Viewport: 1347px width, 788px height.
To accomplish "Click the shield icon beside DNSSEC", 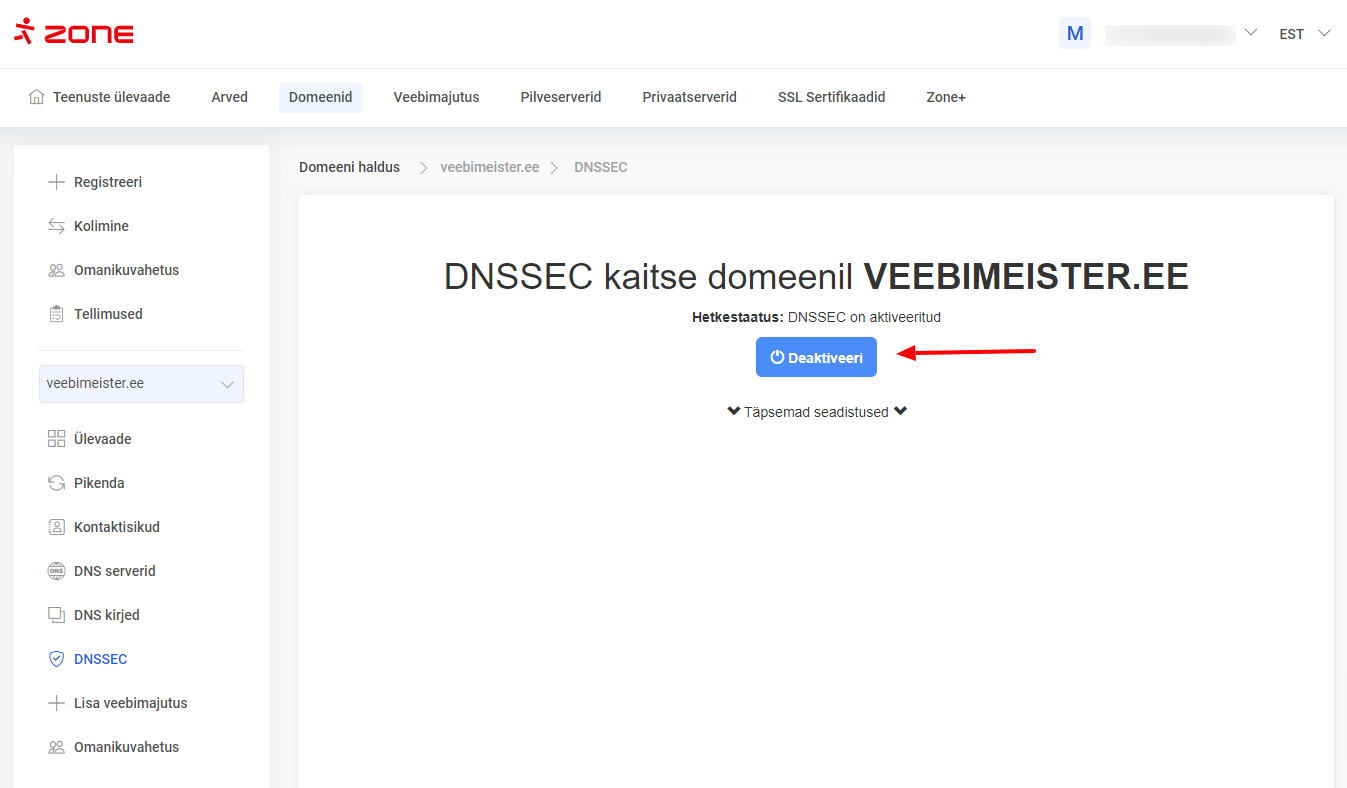I will point(57,659).
